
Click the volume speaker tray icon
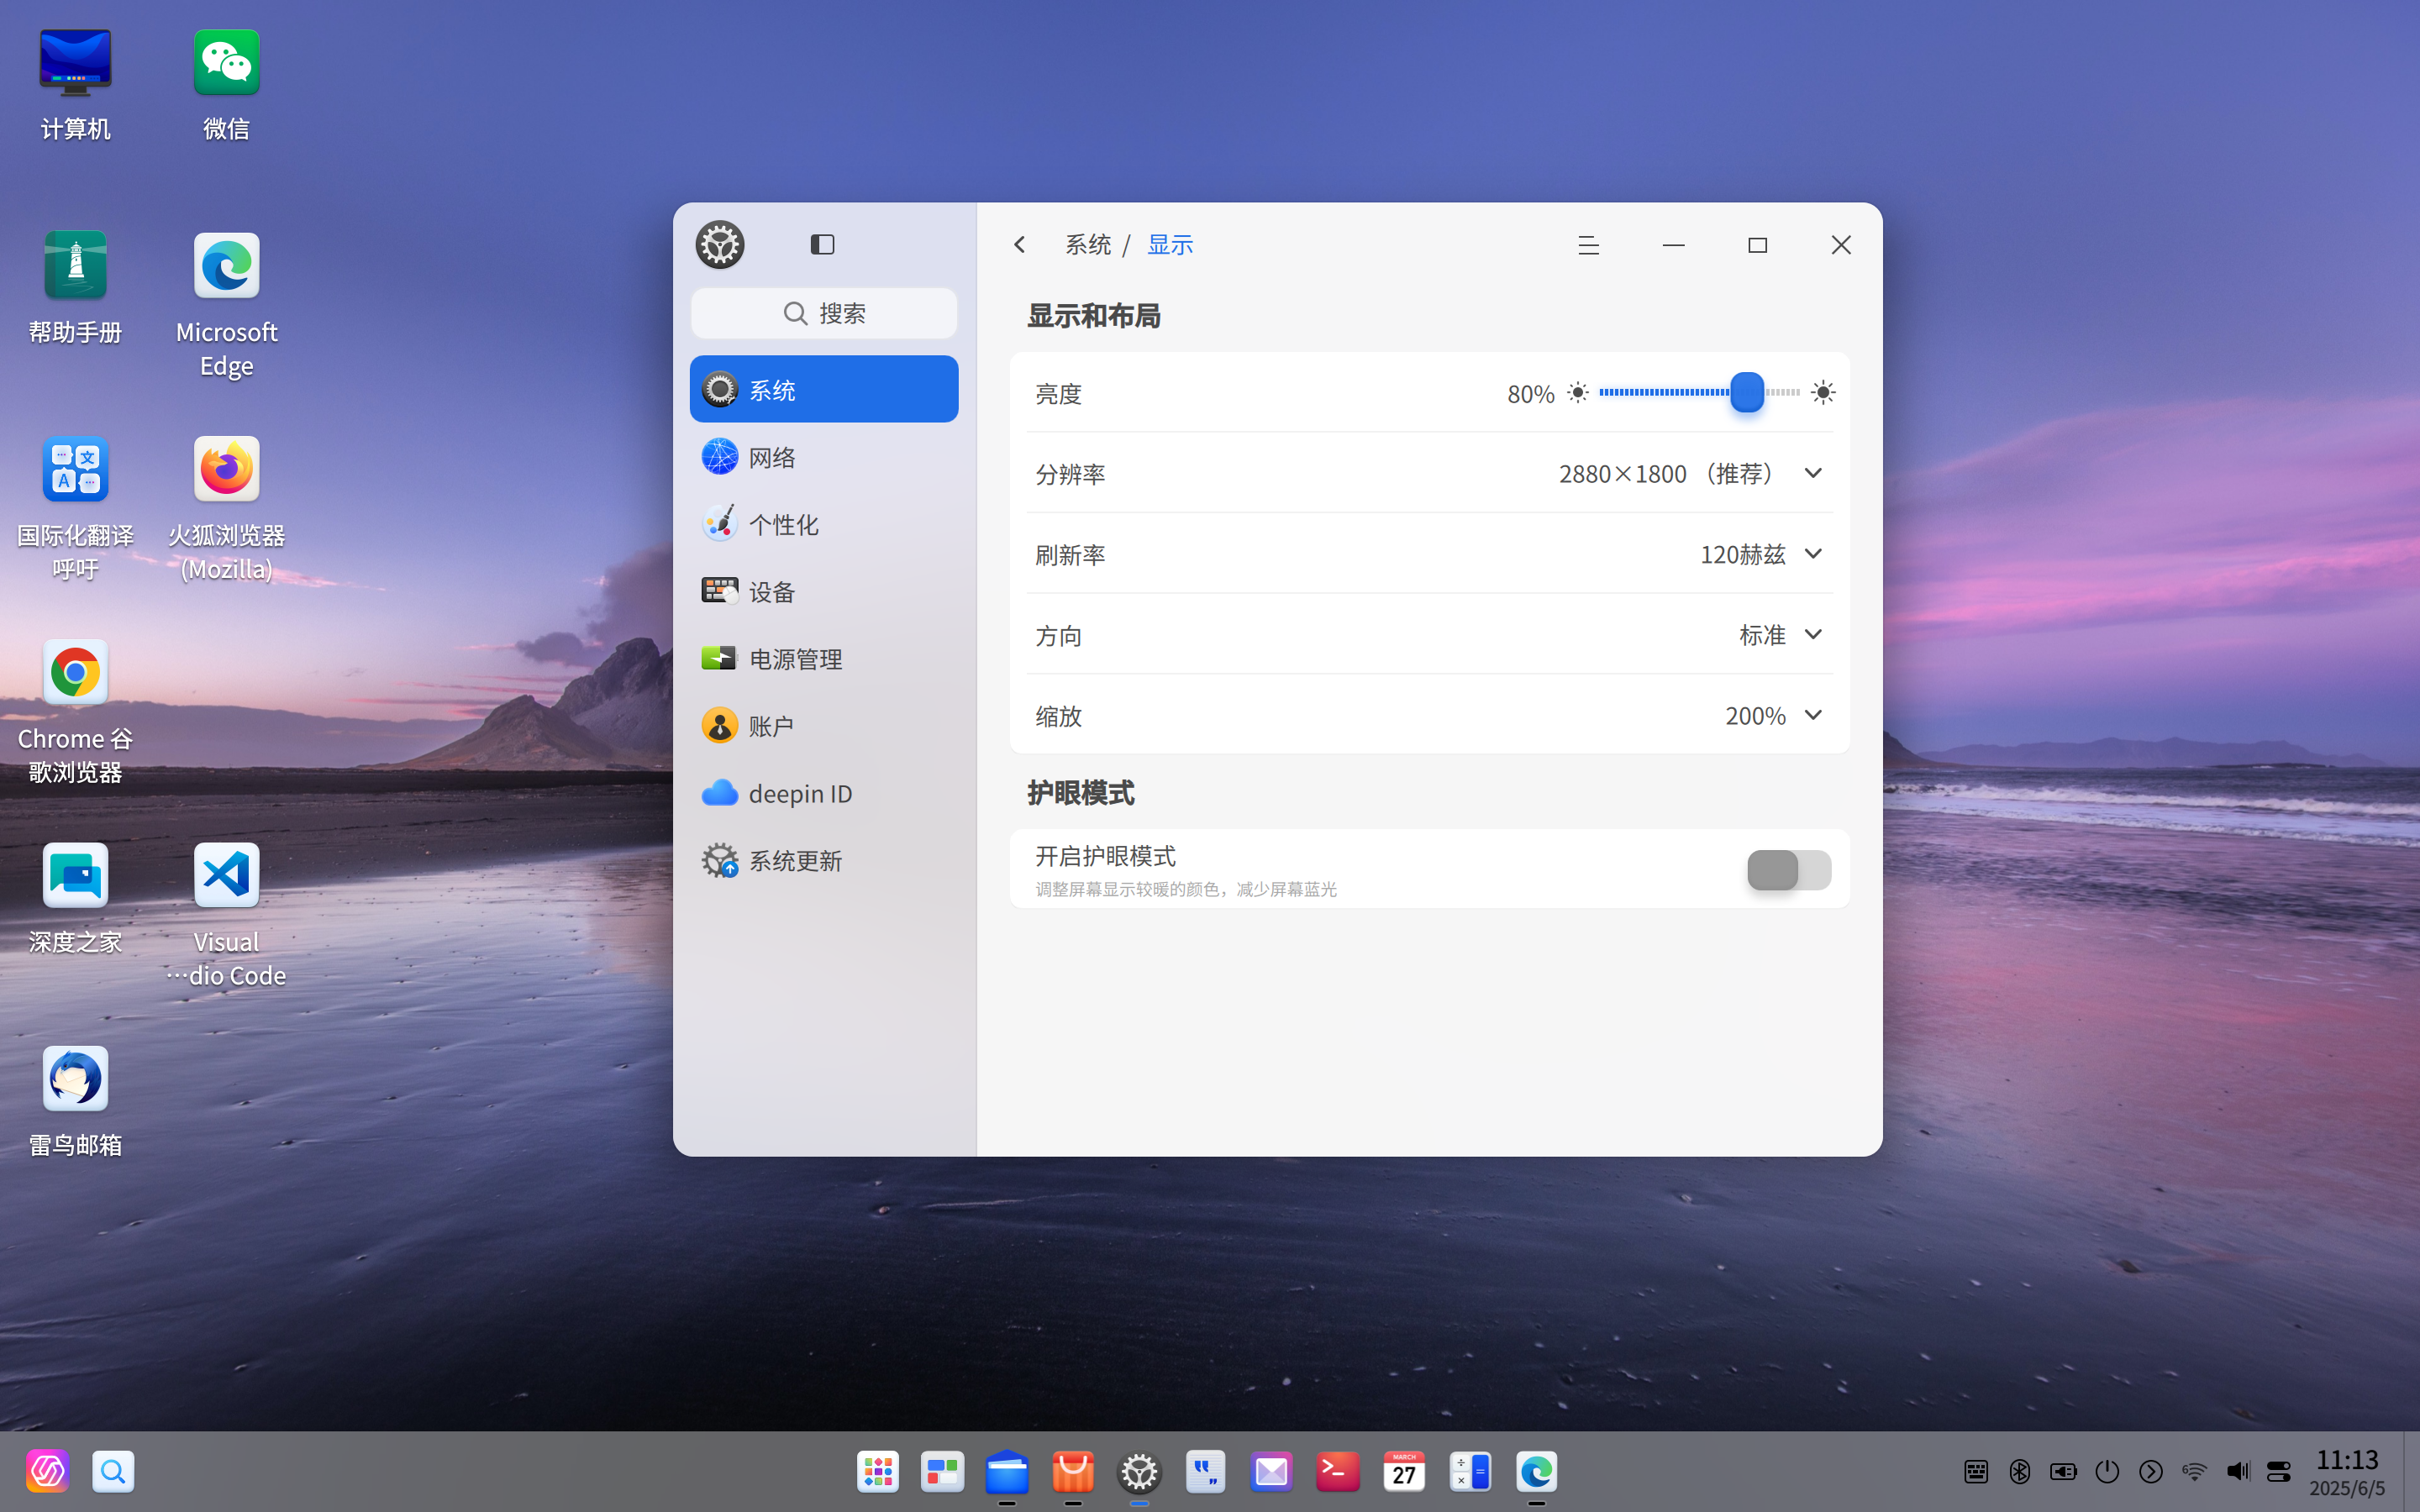pyautogui.click(x=2237, y=1471)
